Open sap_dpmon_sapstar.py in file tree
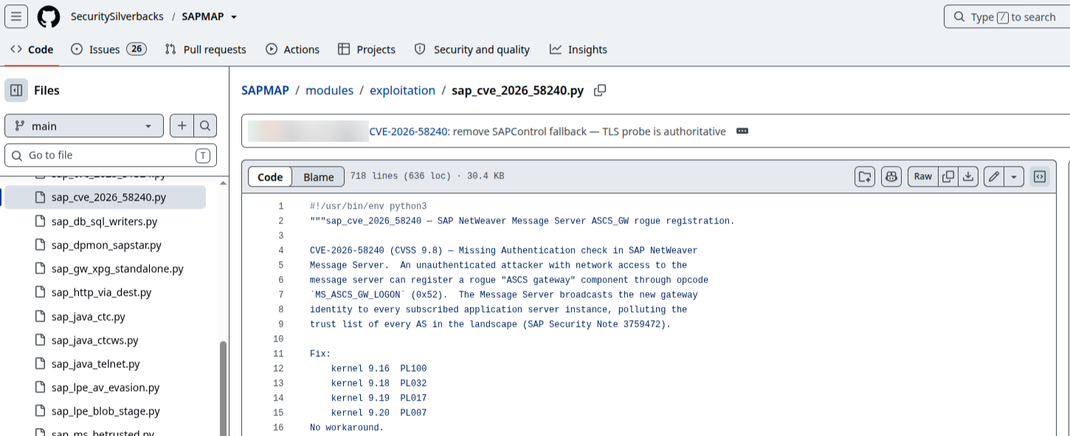 point(105,245)
